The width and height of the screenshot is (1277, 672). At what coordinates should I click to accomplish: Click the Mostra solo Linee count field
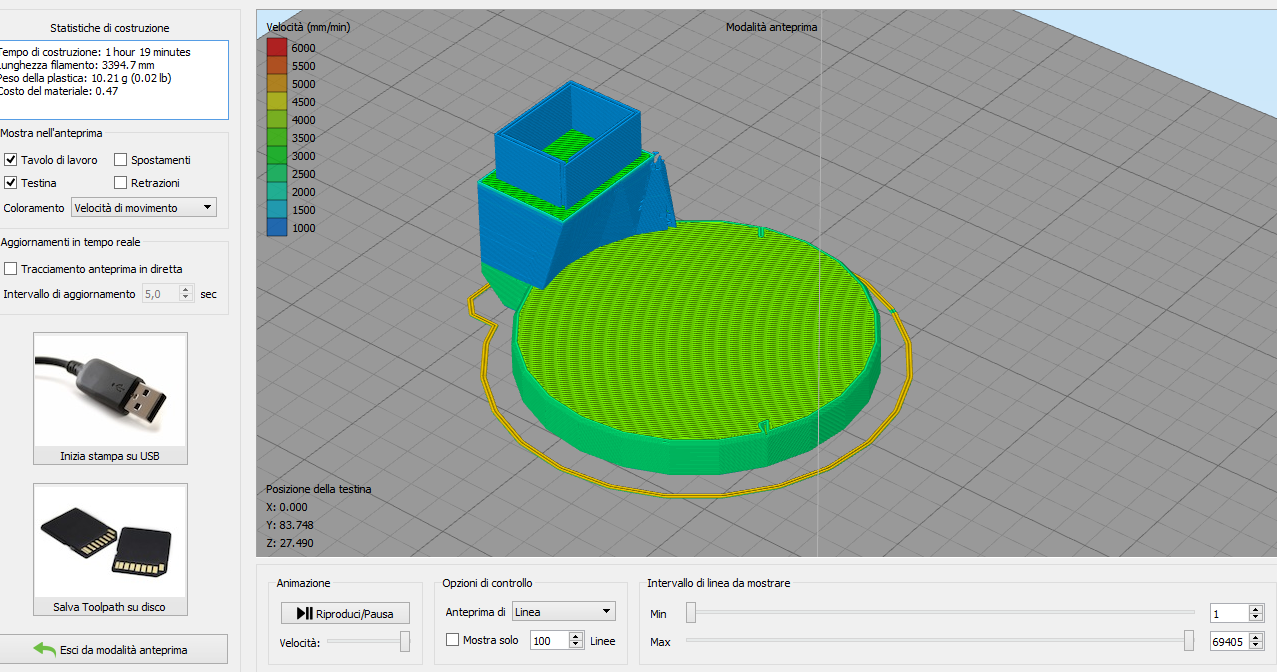[x=548, y=641]
